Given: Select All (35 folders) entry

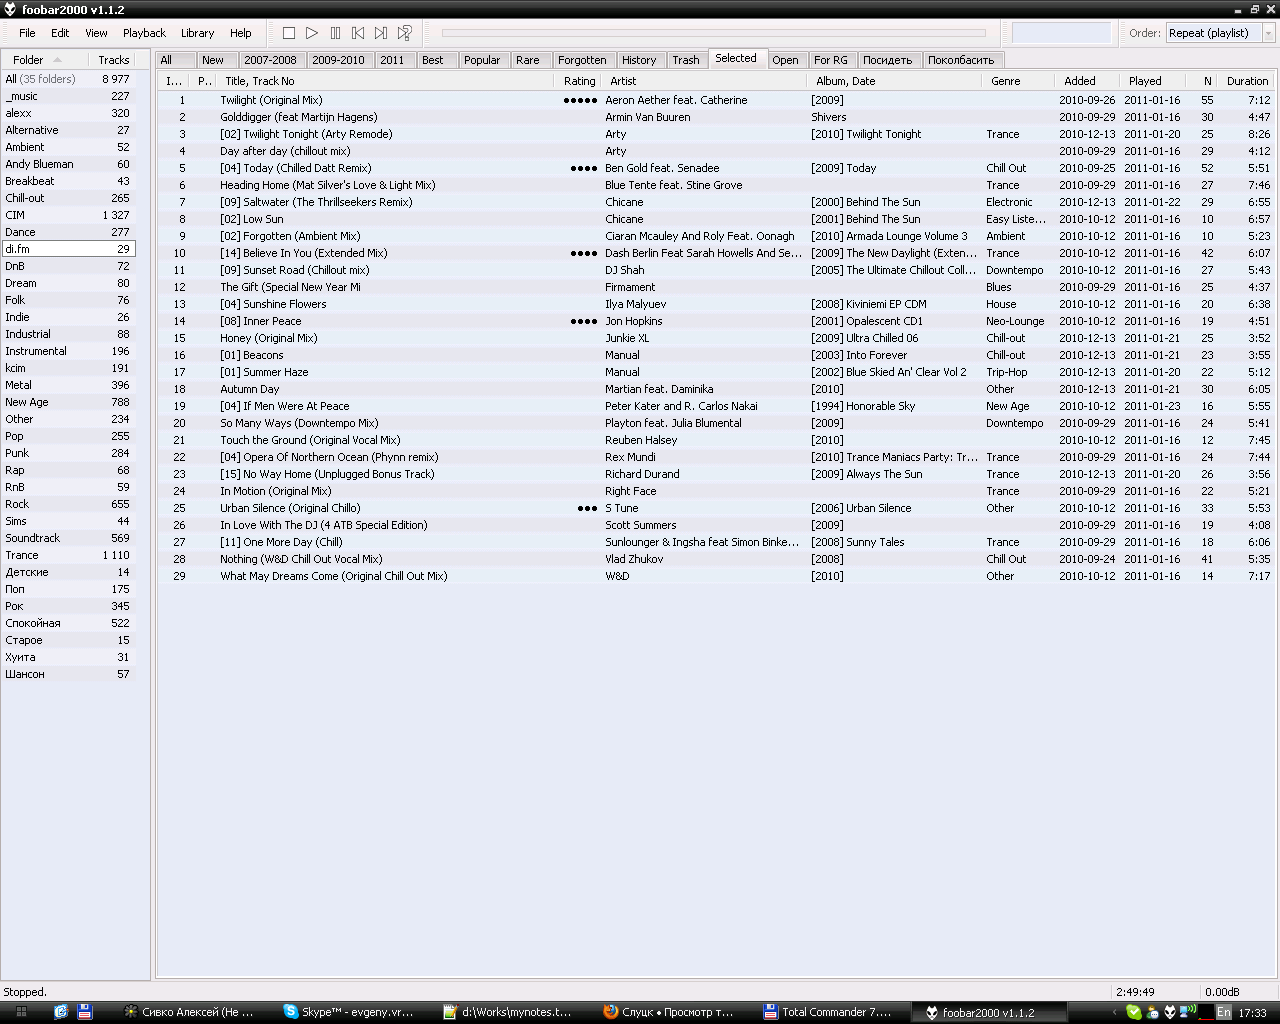Looking at the screenshot, I should pos(68,79).
